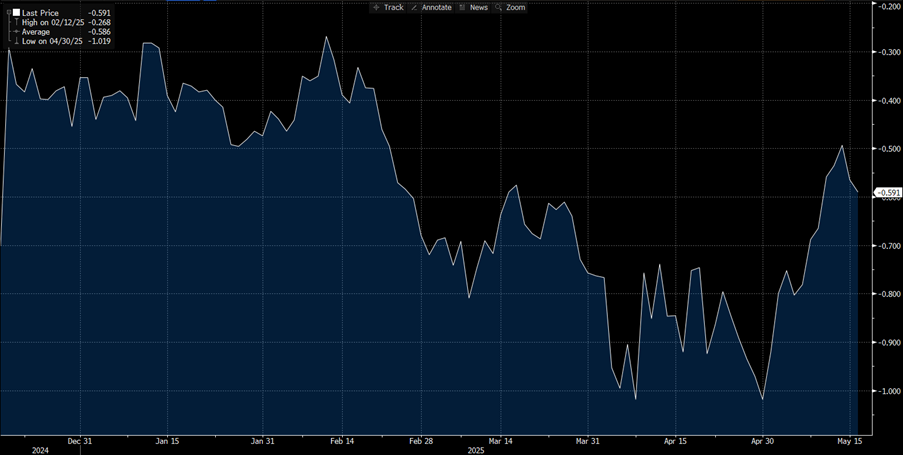Click the News icon in chart toolbar
903x455 pixels.
462,7
